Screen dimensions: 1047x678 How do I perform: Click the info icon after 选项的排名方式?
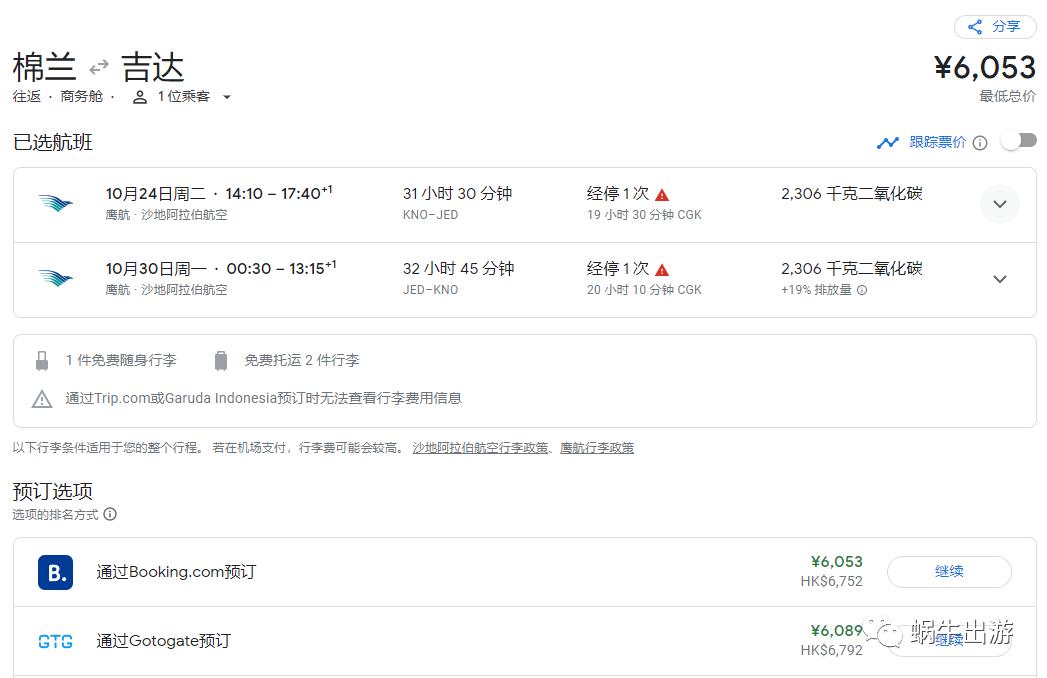(110, 514)
